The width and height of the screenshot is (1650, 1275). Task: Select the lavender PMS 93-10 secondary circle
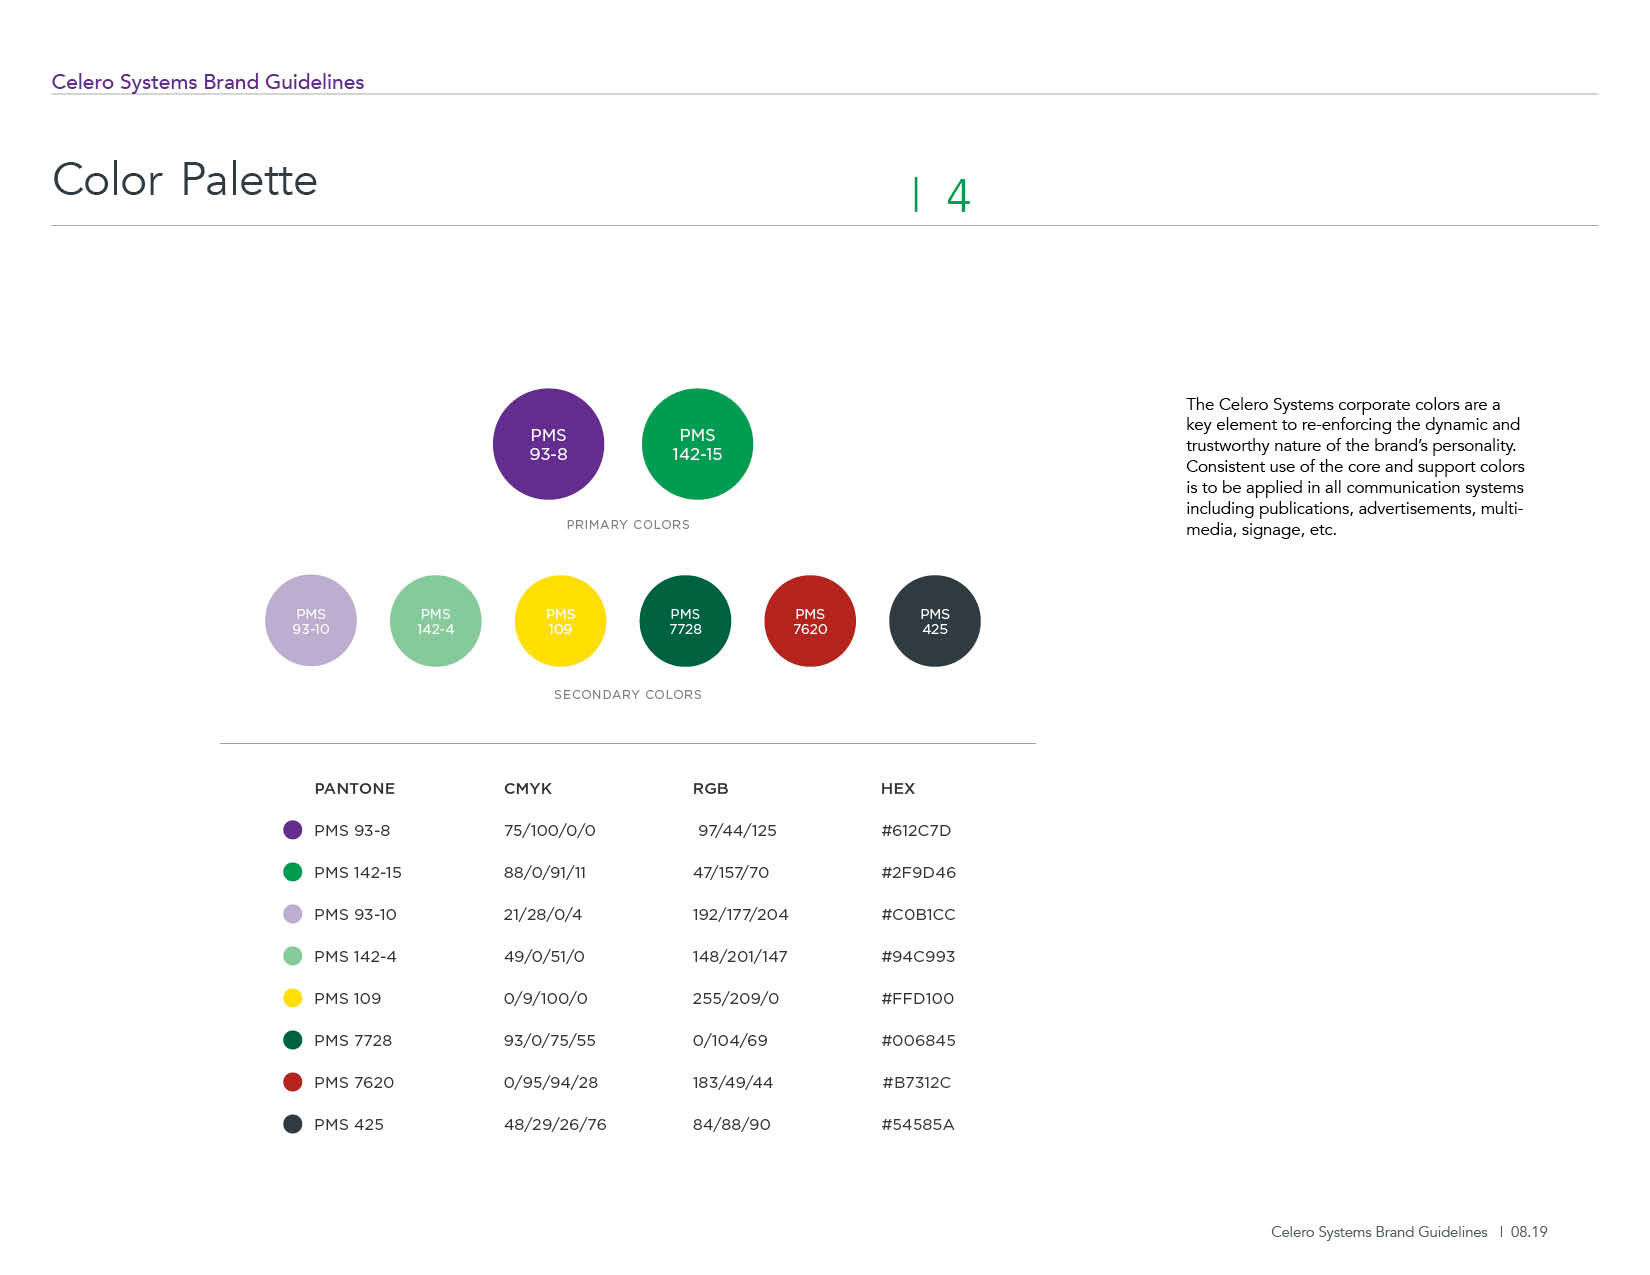(x=311, y=621)
